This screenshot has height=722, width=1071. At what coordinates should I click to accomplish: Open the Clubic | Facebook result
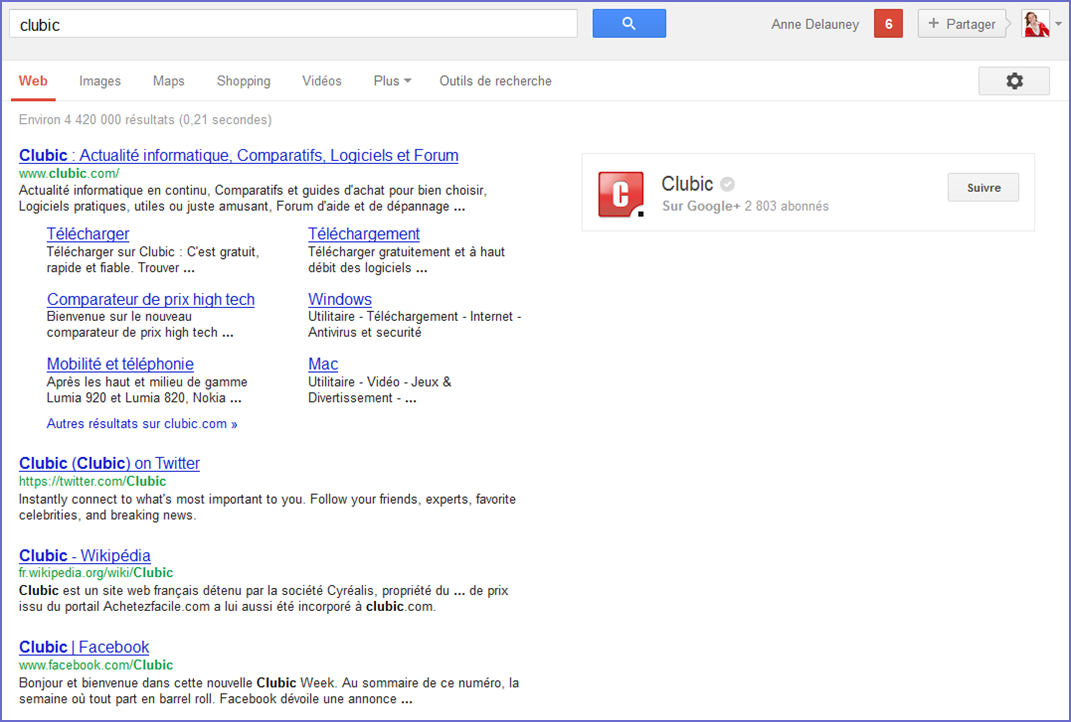[84, 647]
